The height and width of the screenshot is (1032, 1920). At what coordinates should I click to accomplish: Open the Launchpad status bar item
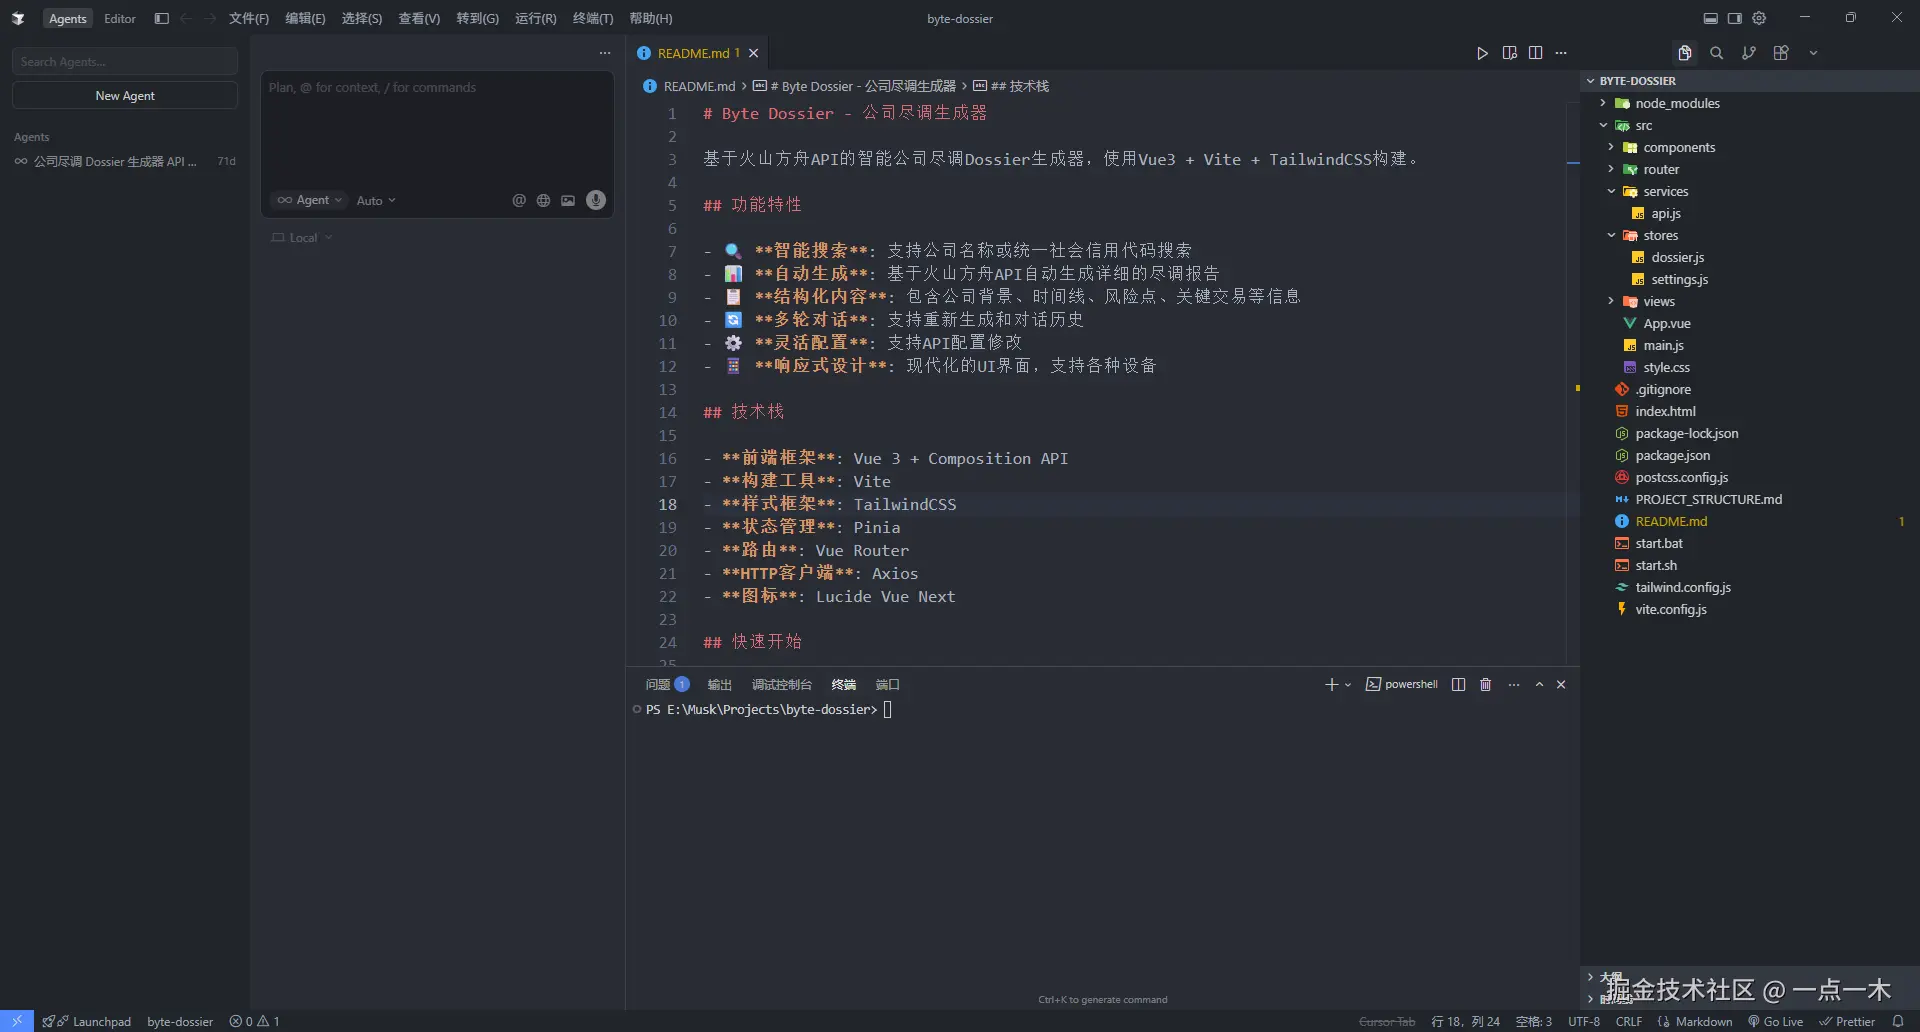coord(87,1021)
